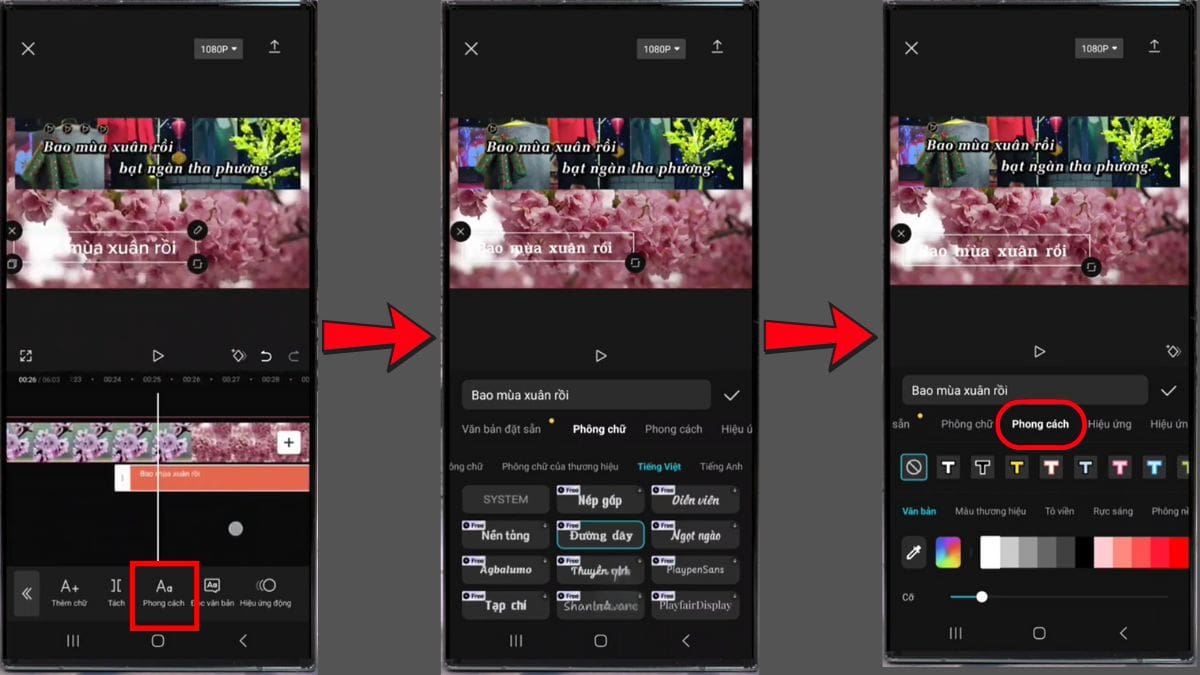1200x675 pixels.
Task: Open the 1080P resolution dropdown in left screen
Action: [x=218, y=49]
